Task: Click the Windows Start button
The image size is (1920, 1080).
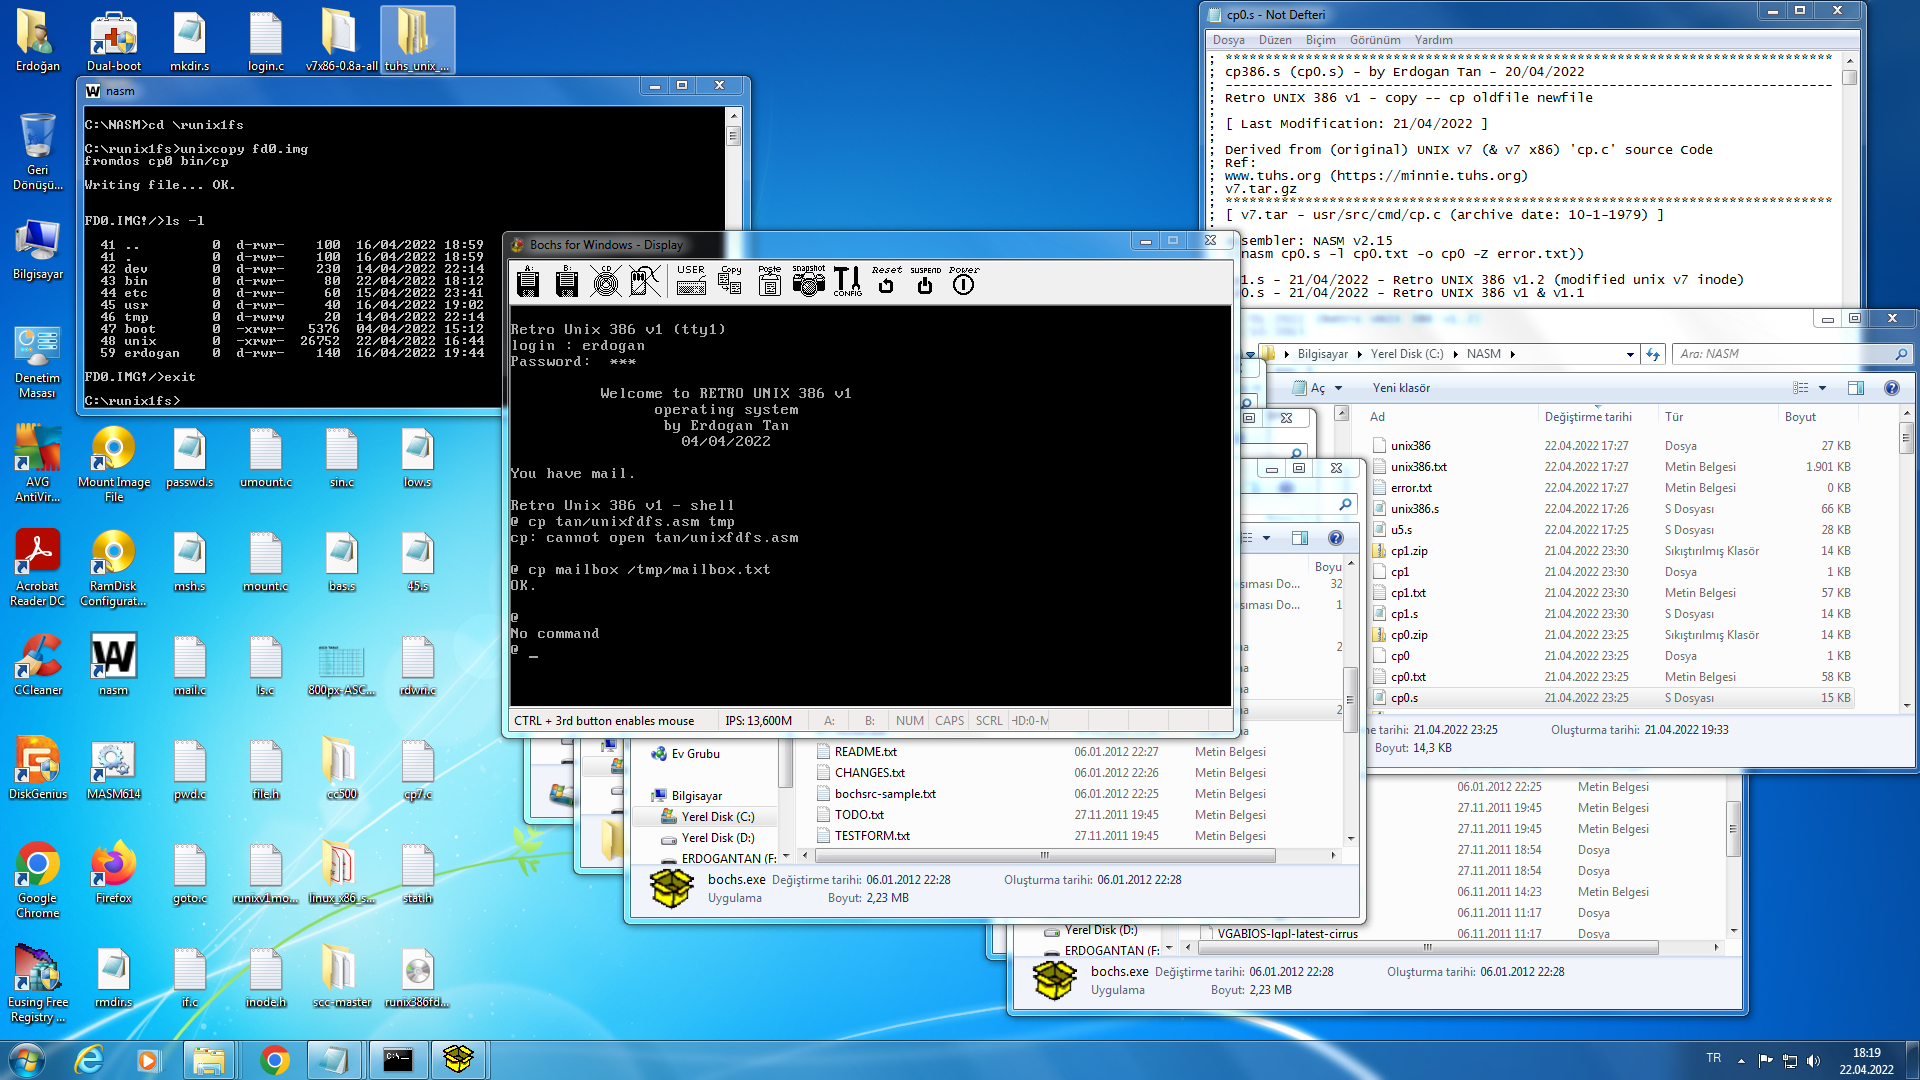Action: [27, 1059]
